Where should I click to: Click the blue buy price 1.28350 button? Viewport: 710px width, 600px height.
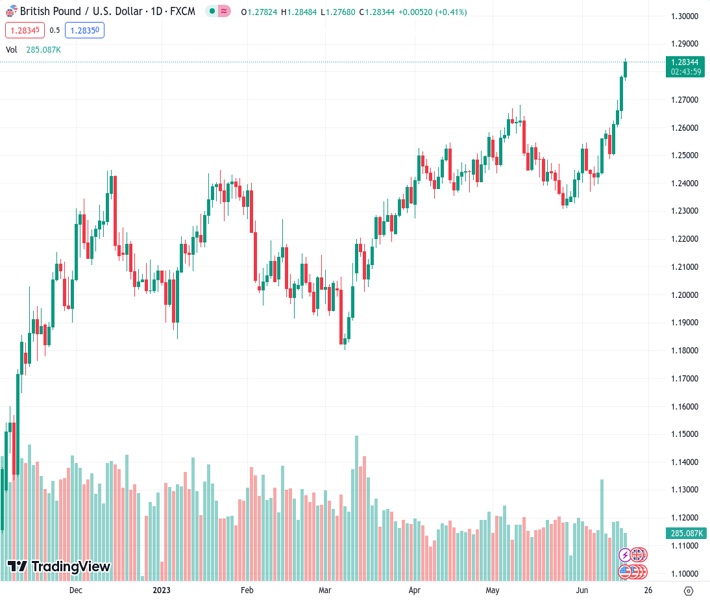click(85, 30)
